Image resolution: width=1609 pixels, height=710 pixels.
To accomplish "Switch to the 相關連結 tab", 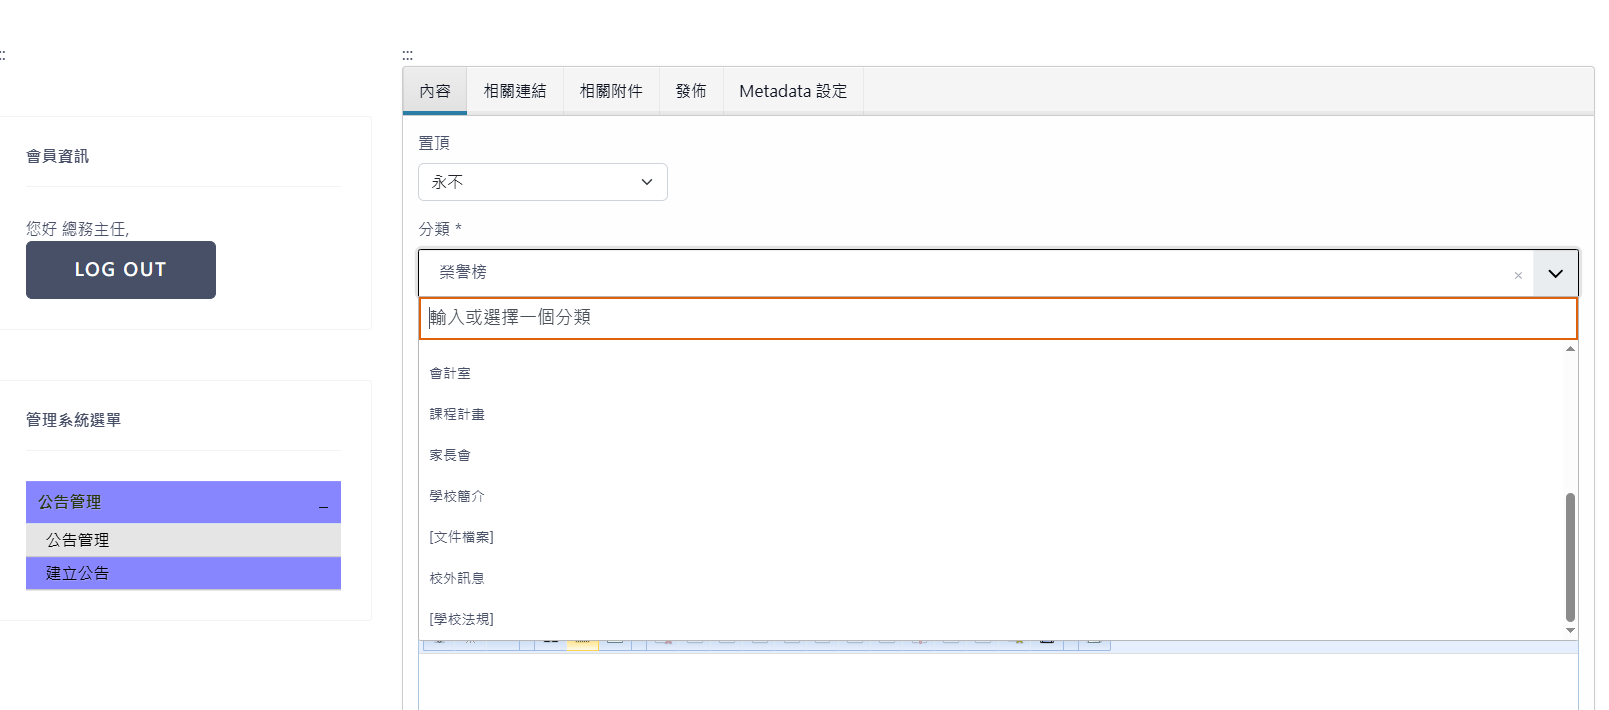I will [515, 91].
